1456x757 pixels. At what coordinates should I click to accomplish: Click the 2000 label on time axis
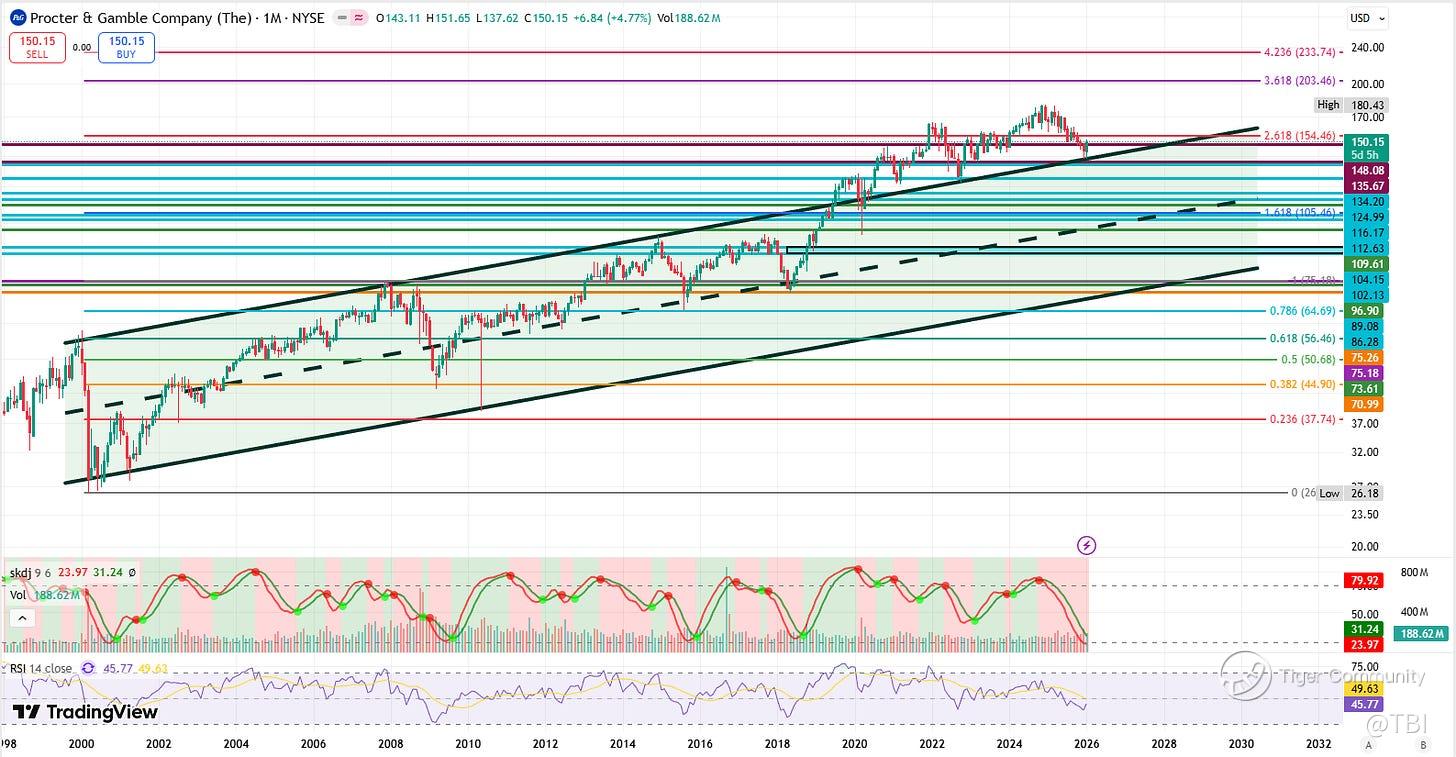[x=81, y=744]
